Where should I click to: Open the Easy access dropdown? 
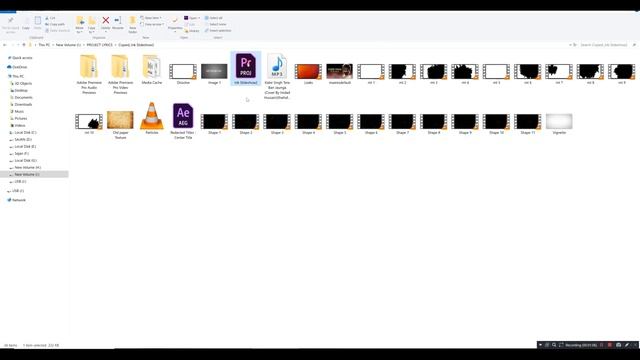pos(152,24)
